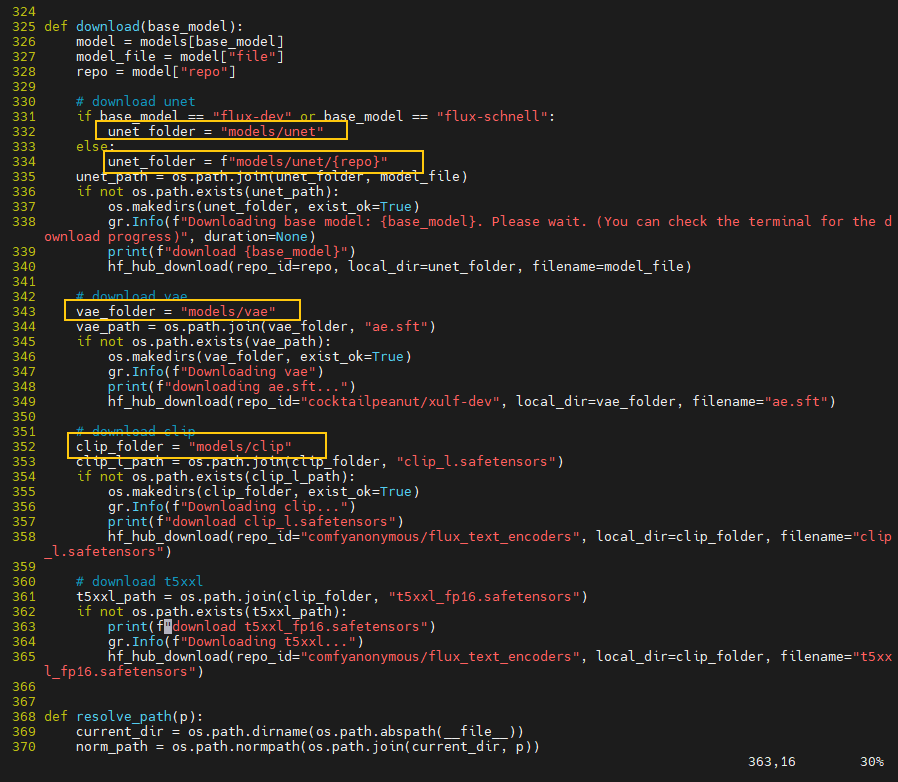Click 'model = models[base_model]' on line 326
This screenshot has height=782, width=898.
[x=180, y=41]
